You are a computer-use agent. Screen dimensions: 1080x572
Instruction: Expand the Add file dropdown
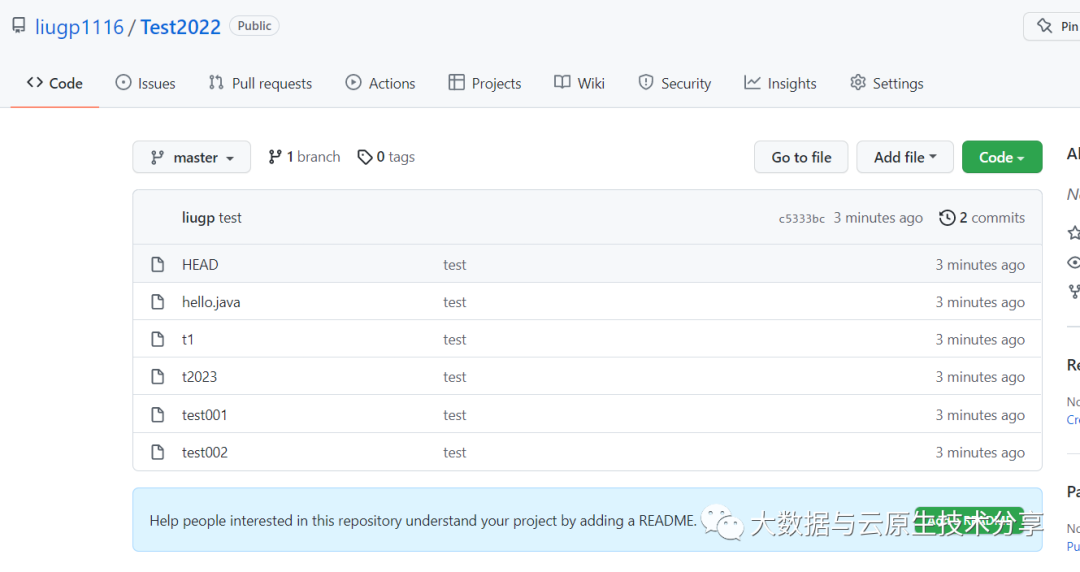905,157
